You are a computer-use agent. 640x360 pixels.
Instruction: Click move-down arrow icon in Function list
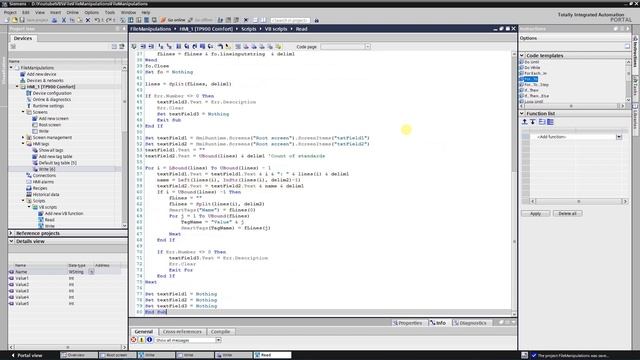coord(533,122)
